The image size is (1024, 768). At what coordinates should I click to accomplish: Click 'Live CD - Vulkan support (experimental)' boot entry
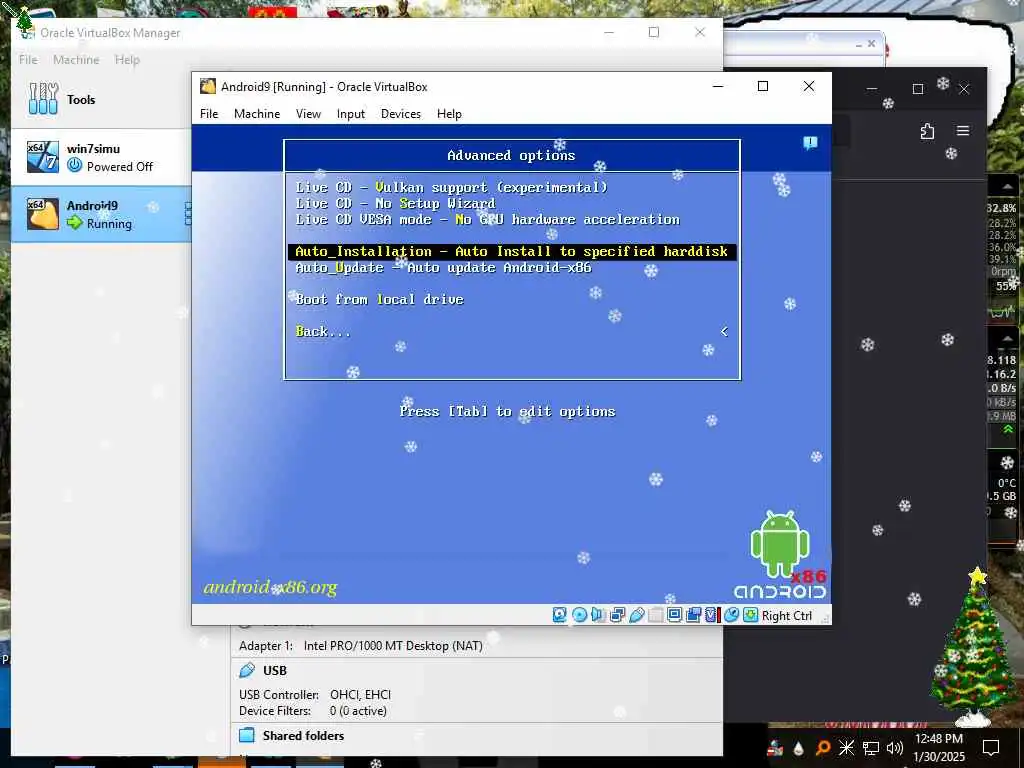(451, 187)
